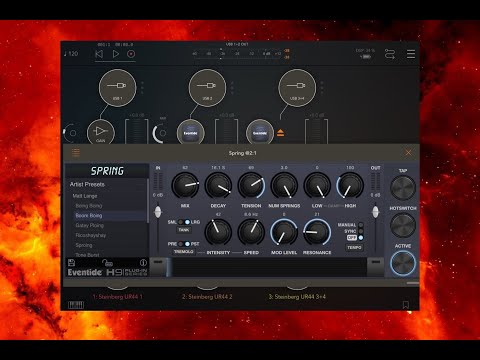The height and width of the screenshot is (360, 480).
Task: Click the channel label 1: Steinberg UR44 1
Action: click(x=117, y=297)
